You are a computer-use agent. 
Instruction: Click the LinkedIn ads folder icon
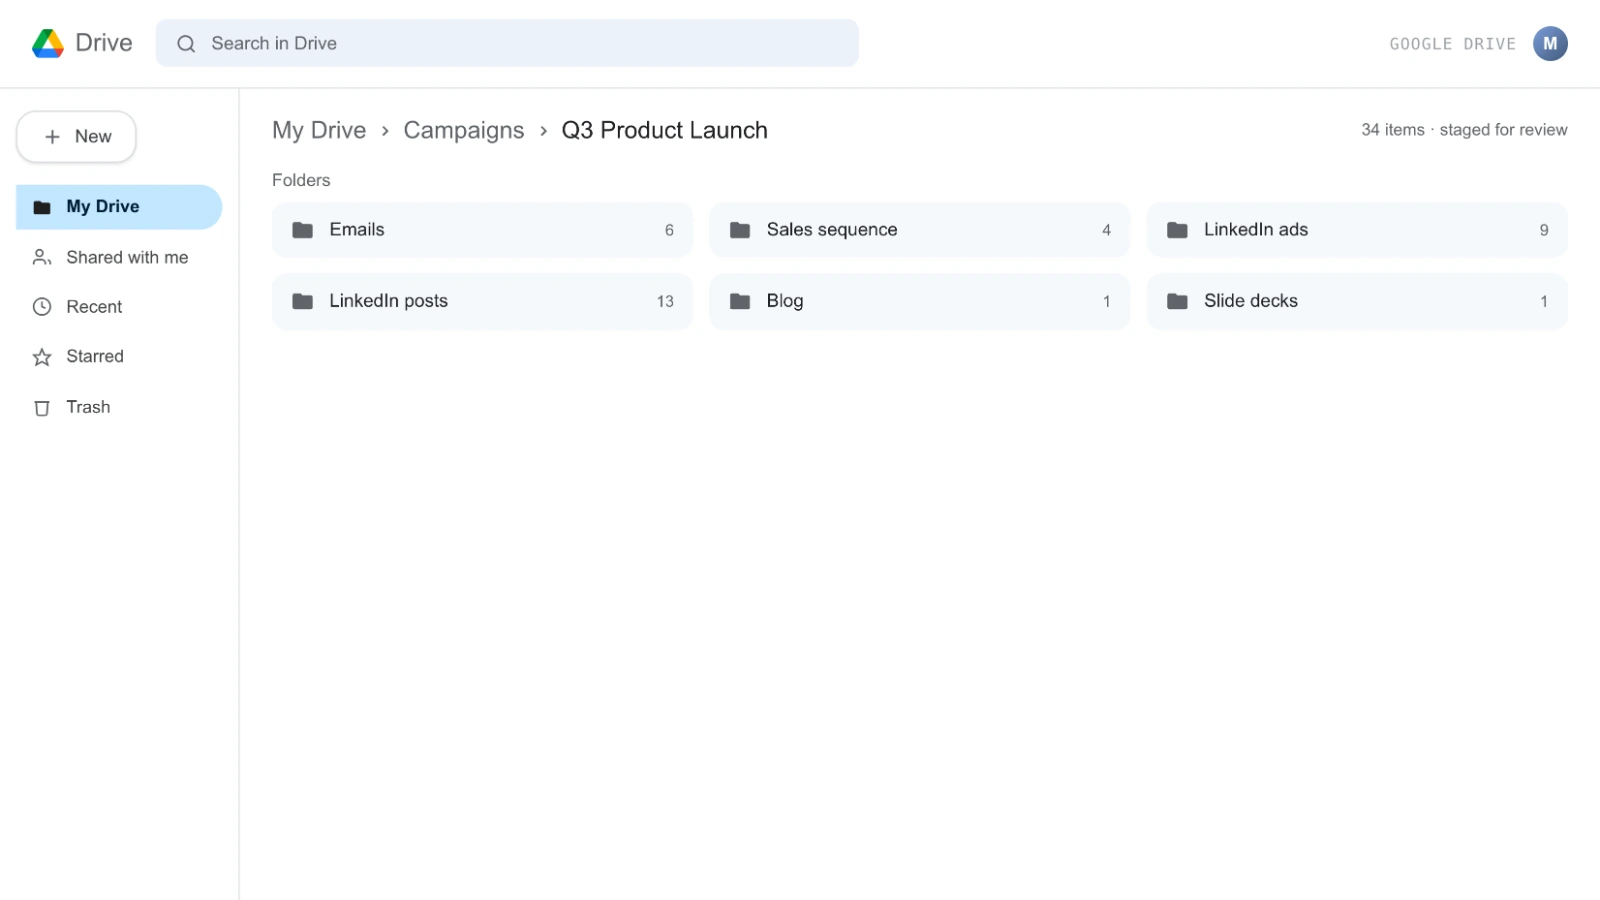click(1178, 230)
